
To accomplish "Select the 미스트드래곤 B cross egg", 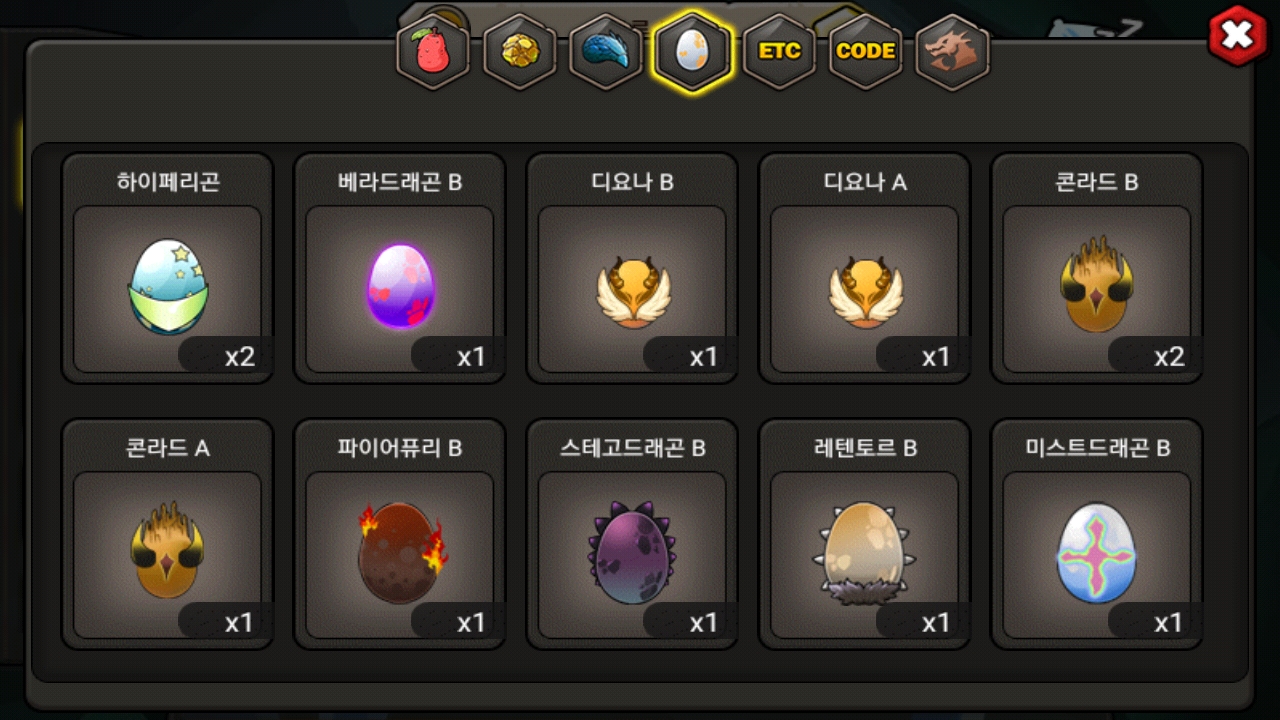I will coord(1096,553).
